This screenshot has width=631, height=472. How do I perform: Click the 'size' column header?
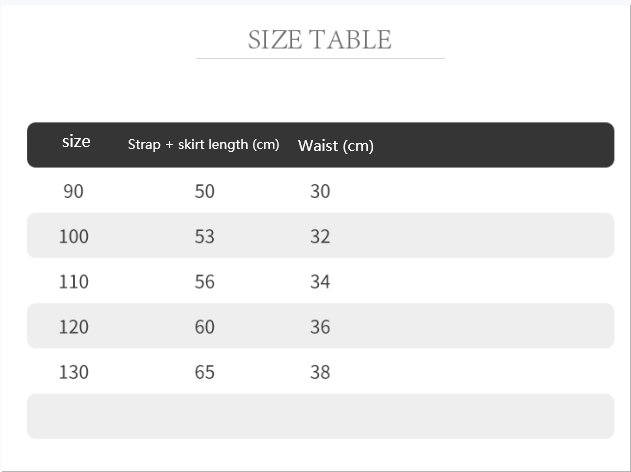pos(76,142)
